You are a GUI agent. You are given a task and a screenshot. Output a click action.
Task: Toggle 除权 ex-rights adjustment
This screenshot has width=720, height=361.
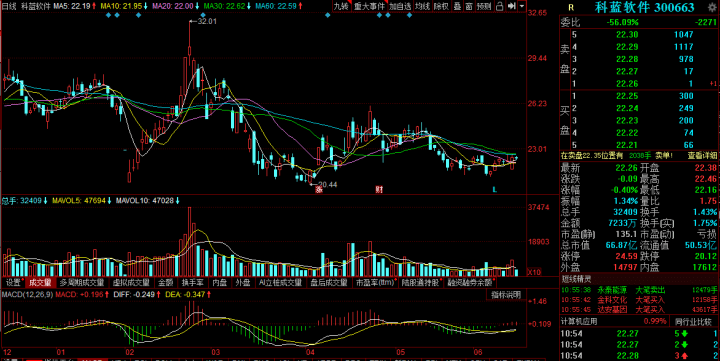point(441,6)
